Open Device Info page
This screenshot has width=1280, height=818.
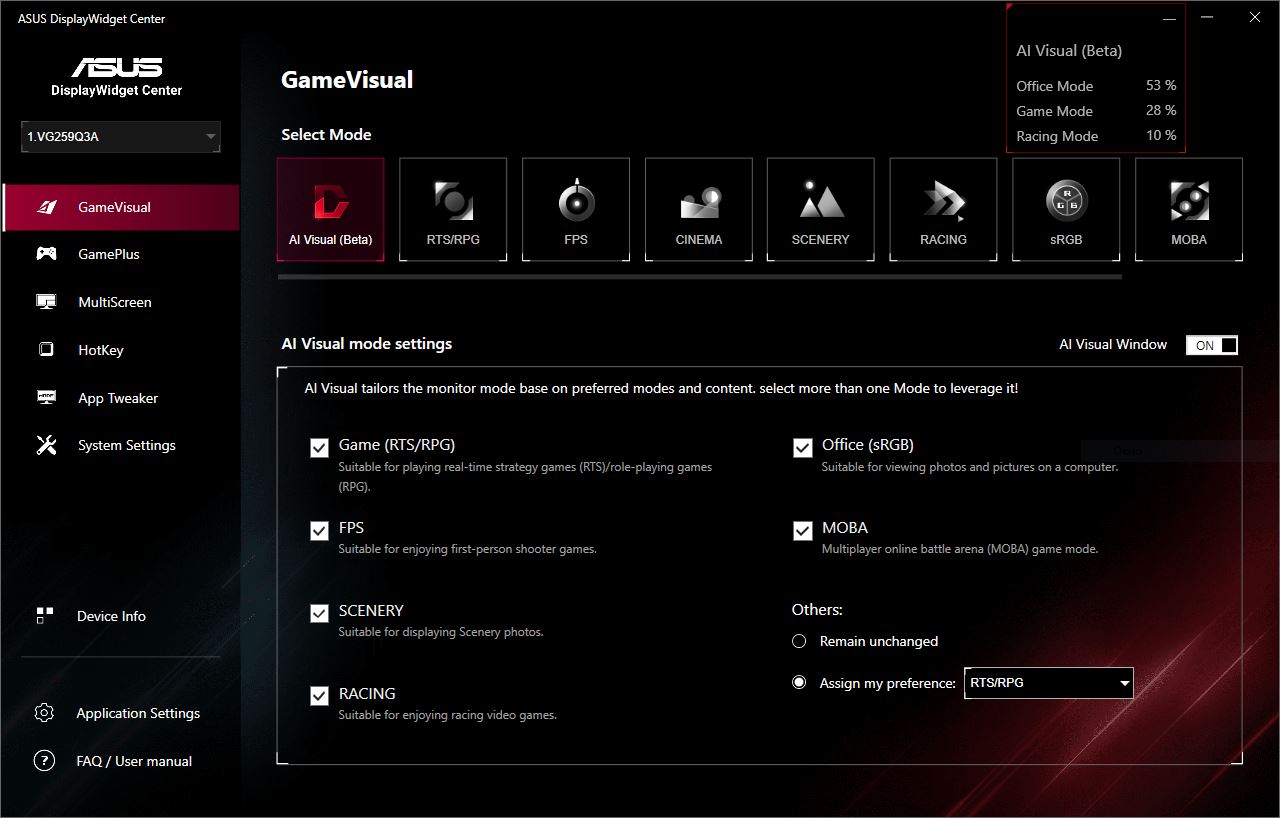click(111, 616)
